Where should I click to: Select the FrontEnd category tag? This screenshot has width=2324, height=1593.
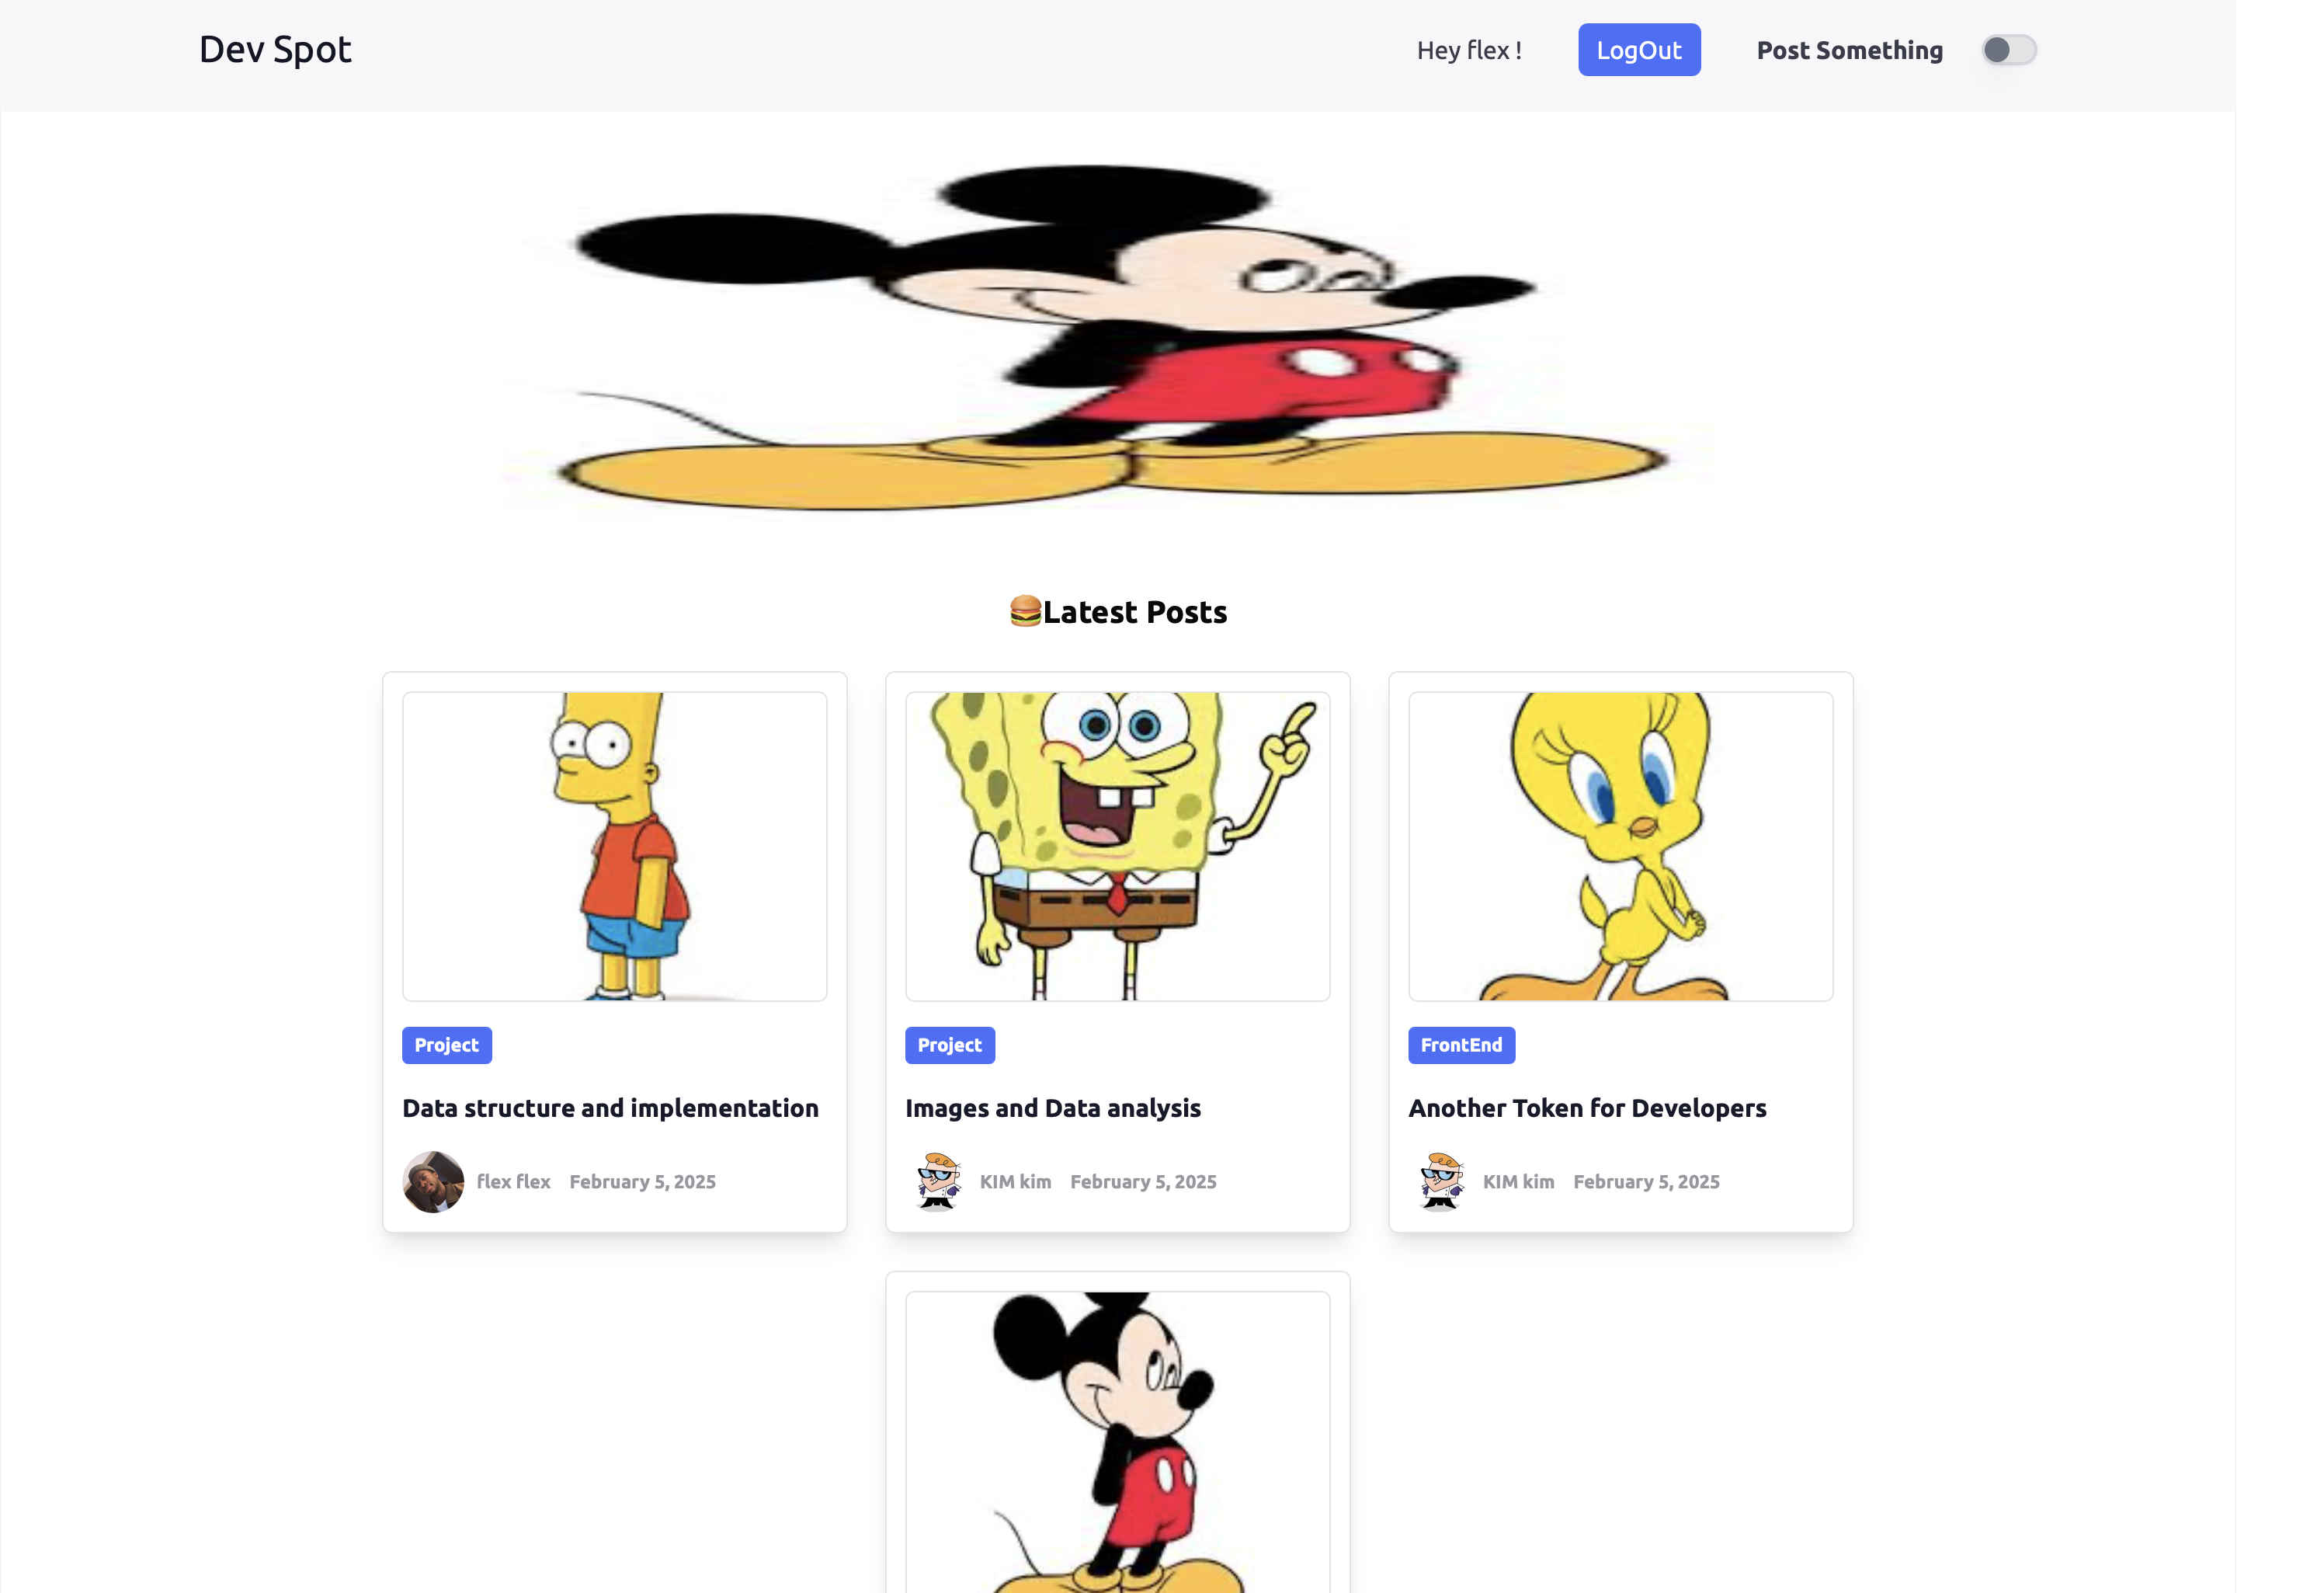click(x=1461, y=1045)
